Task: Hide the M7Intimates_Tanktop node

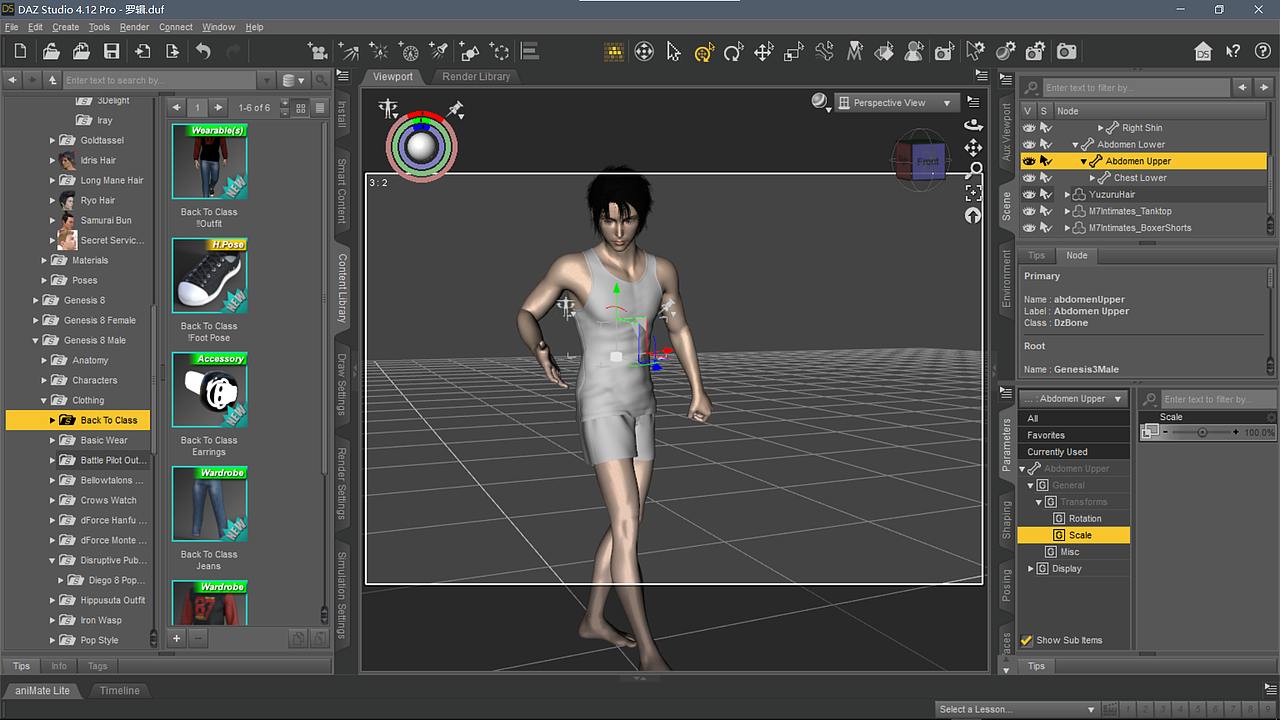Action: point(1028,211)
